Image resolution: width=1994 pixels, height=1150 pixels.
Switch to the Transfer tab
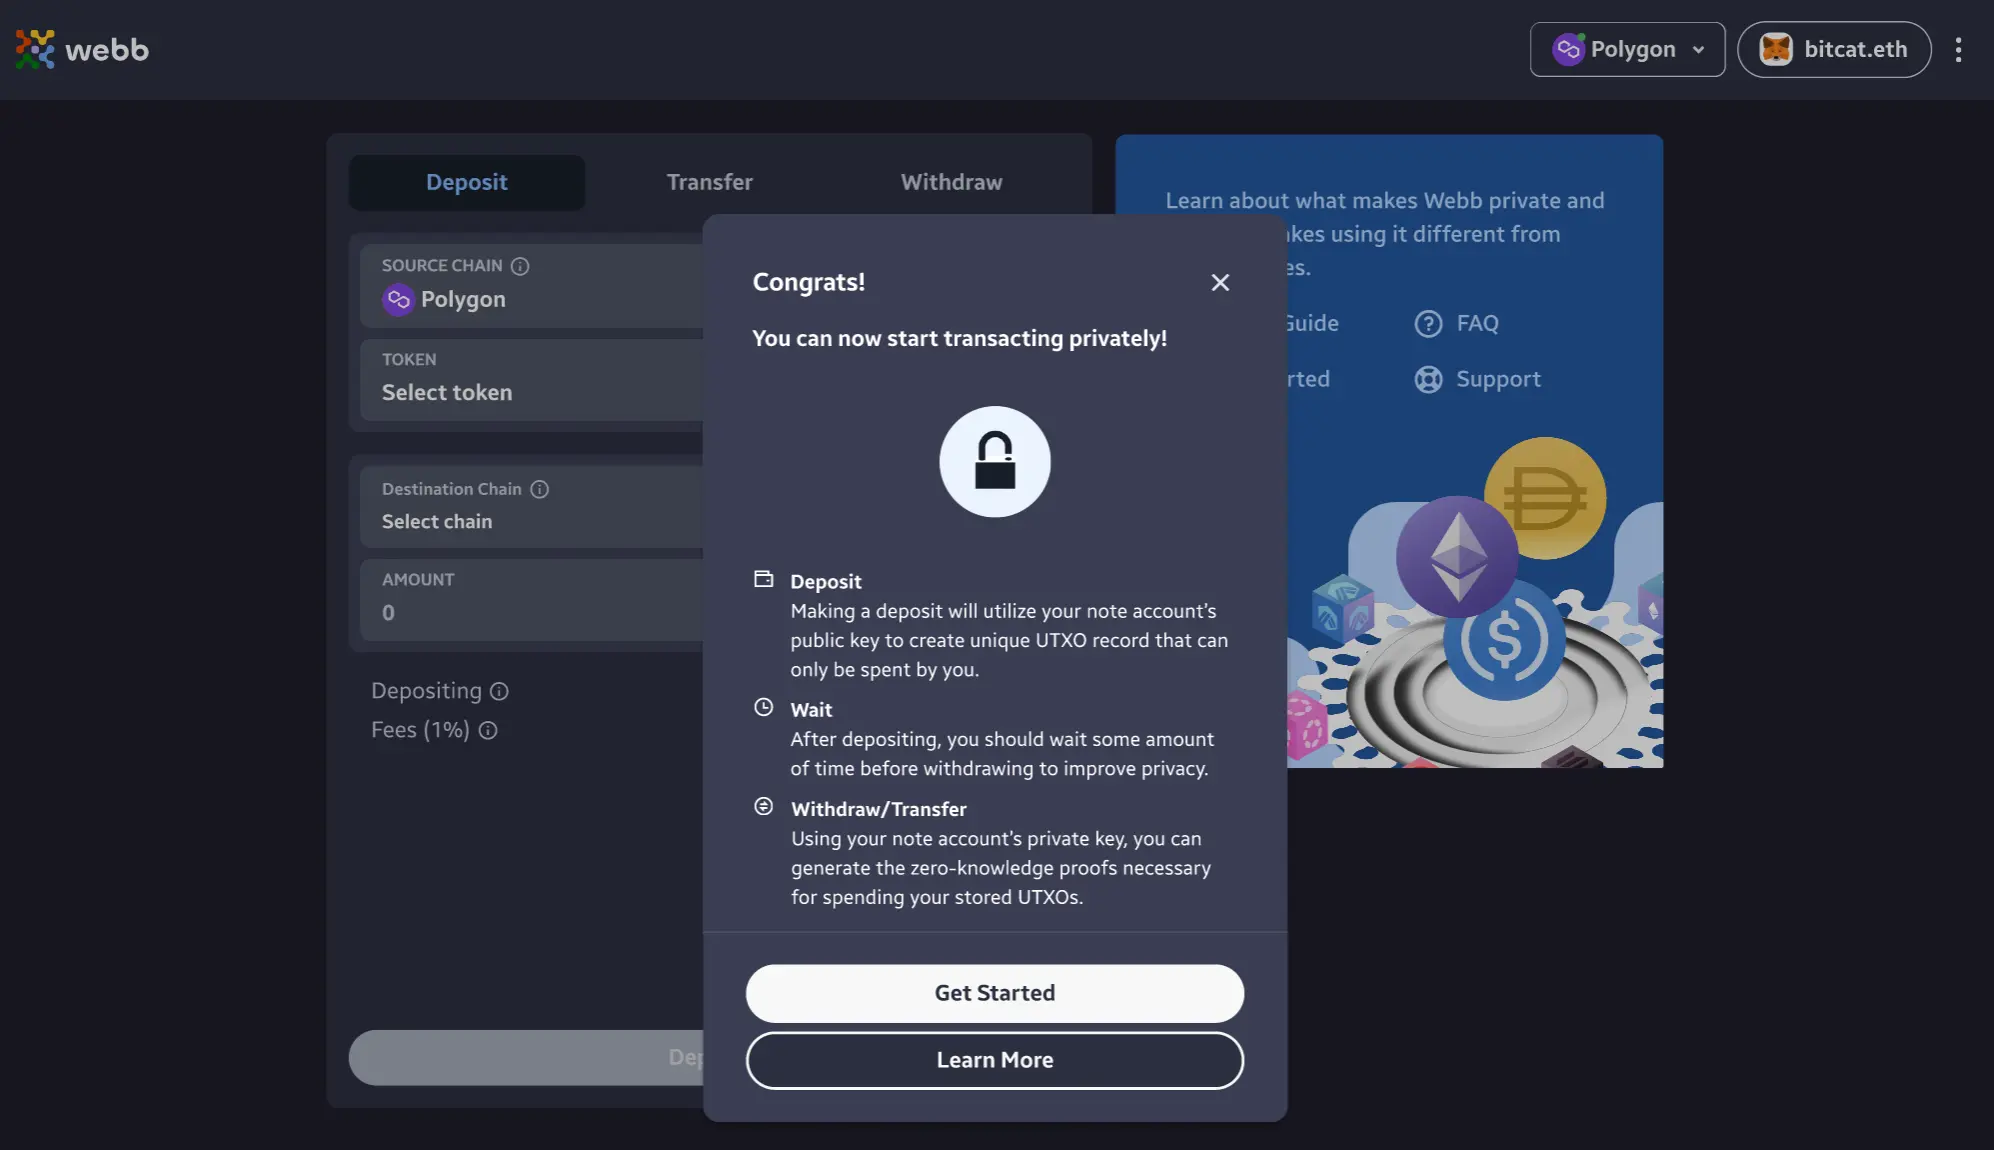pyautogui.click(x=709, y=182)
